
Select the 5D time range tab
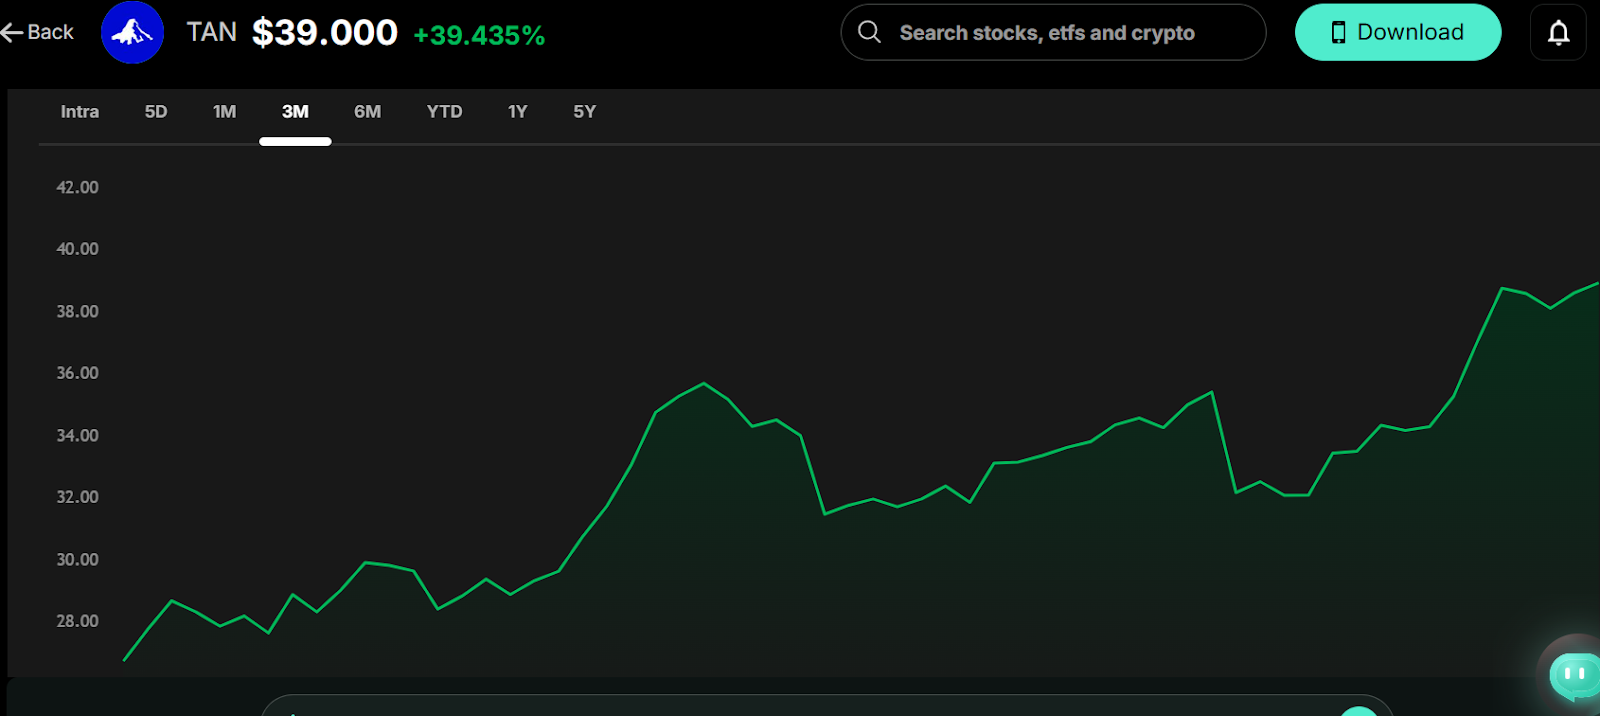(x=156, y=112)
